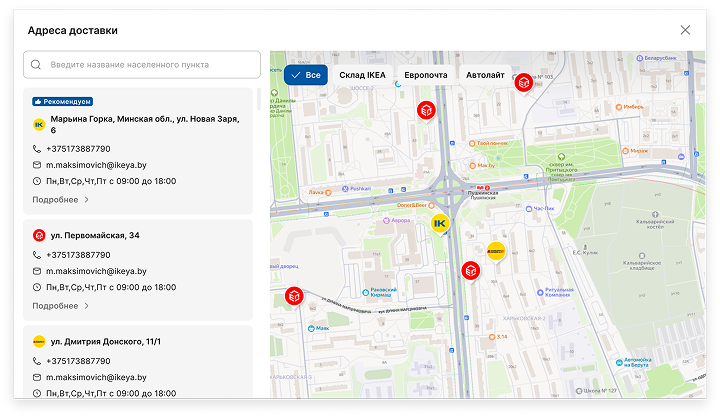Click 'Раковский Кирмаш' place on map
The image size is (720, 417).
380,292
